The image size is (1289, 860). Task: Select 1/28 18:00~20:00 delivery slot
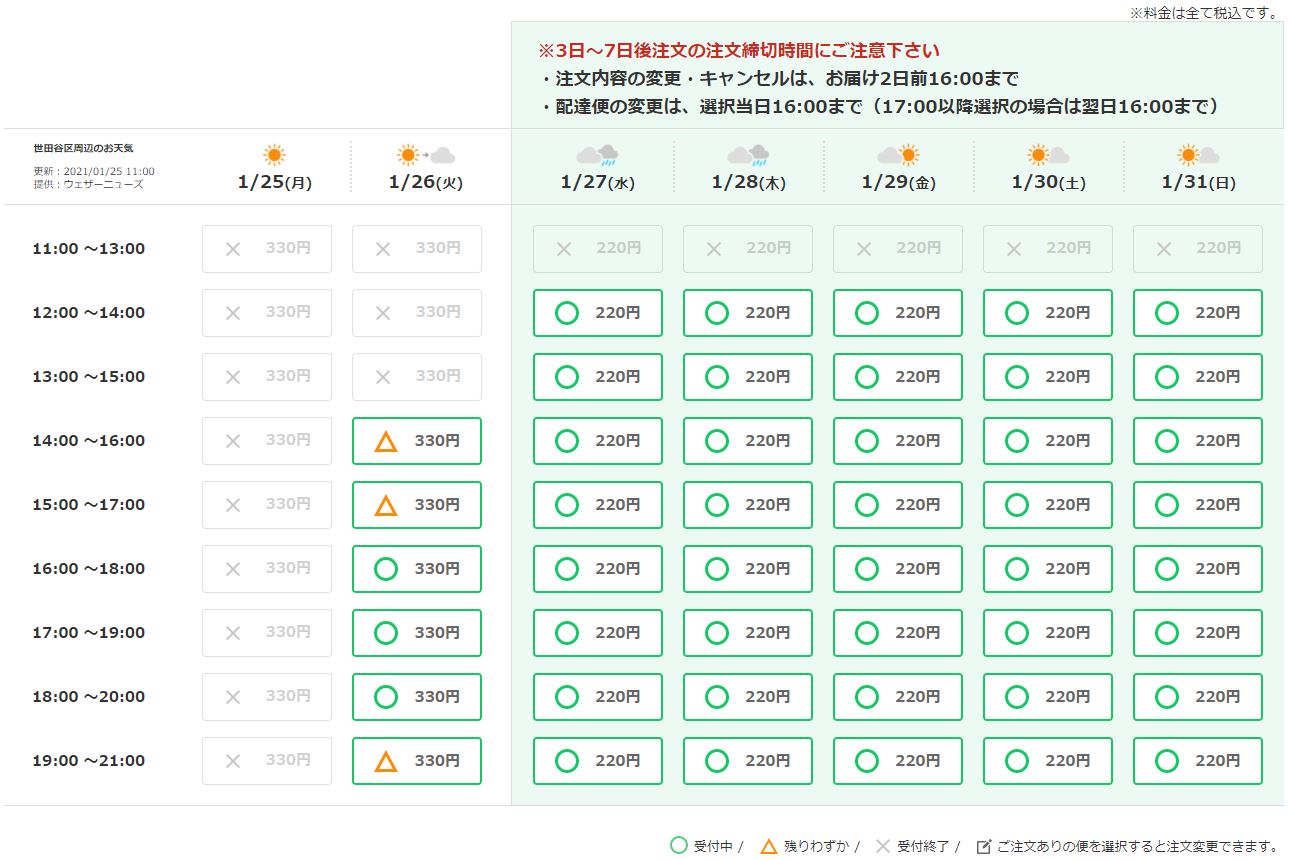point(748,697)
